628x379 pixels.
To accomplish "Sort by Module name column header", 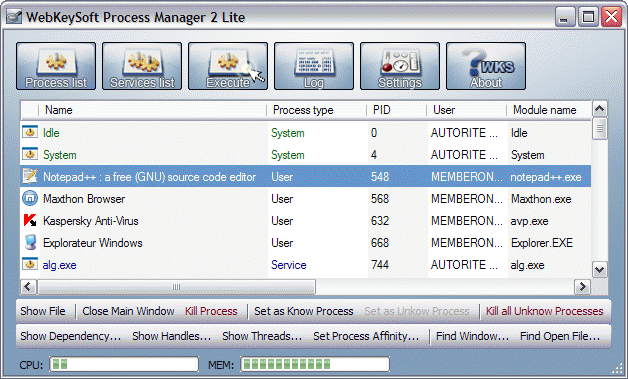I will point(549,110).
